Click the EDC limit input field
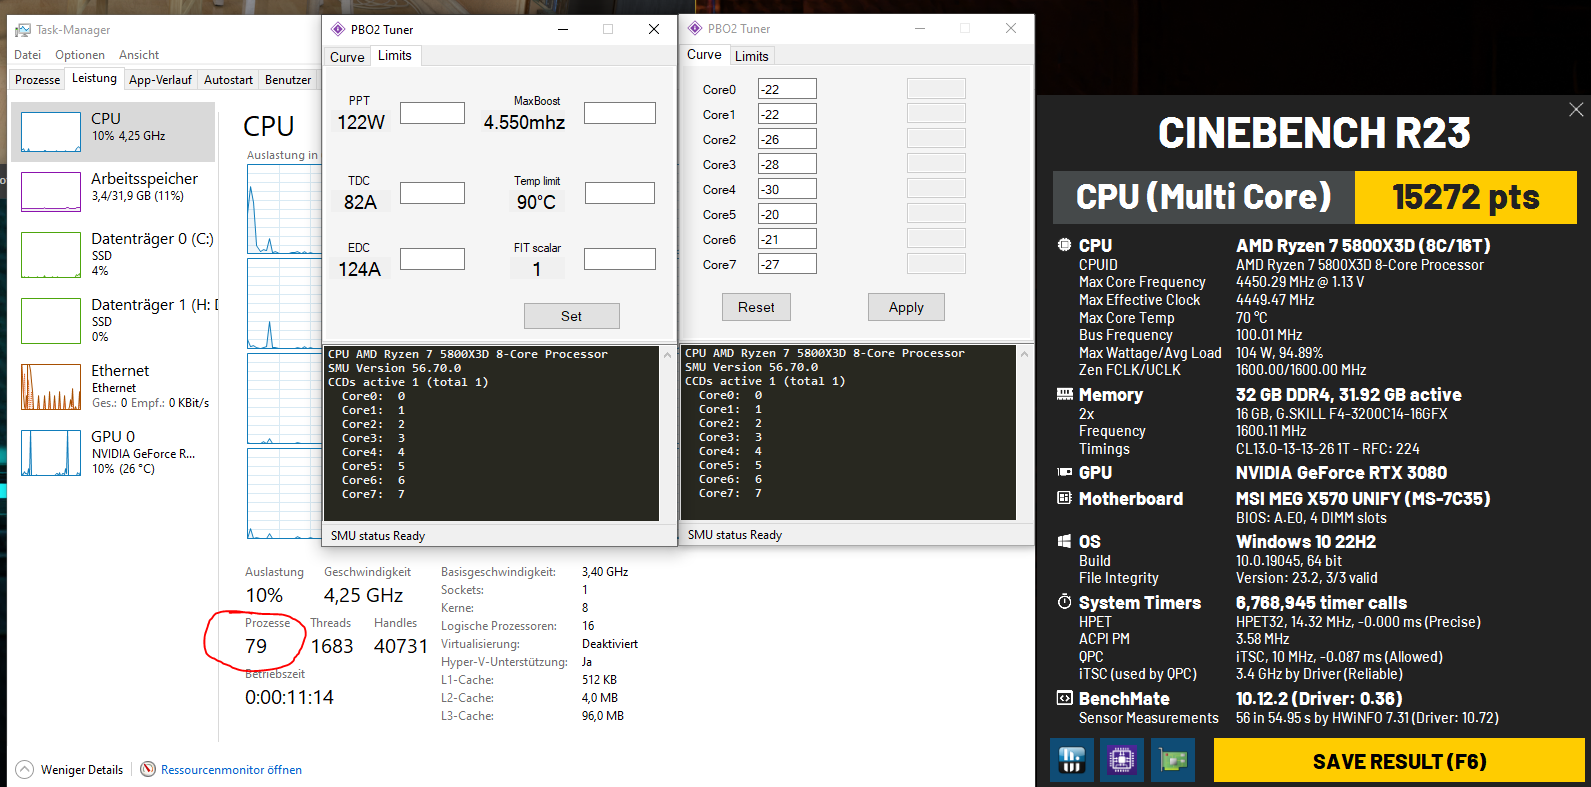 pyautogui.click(x=432, y=259)
